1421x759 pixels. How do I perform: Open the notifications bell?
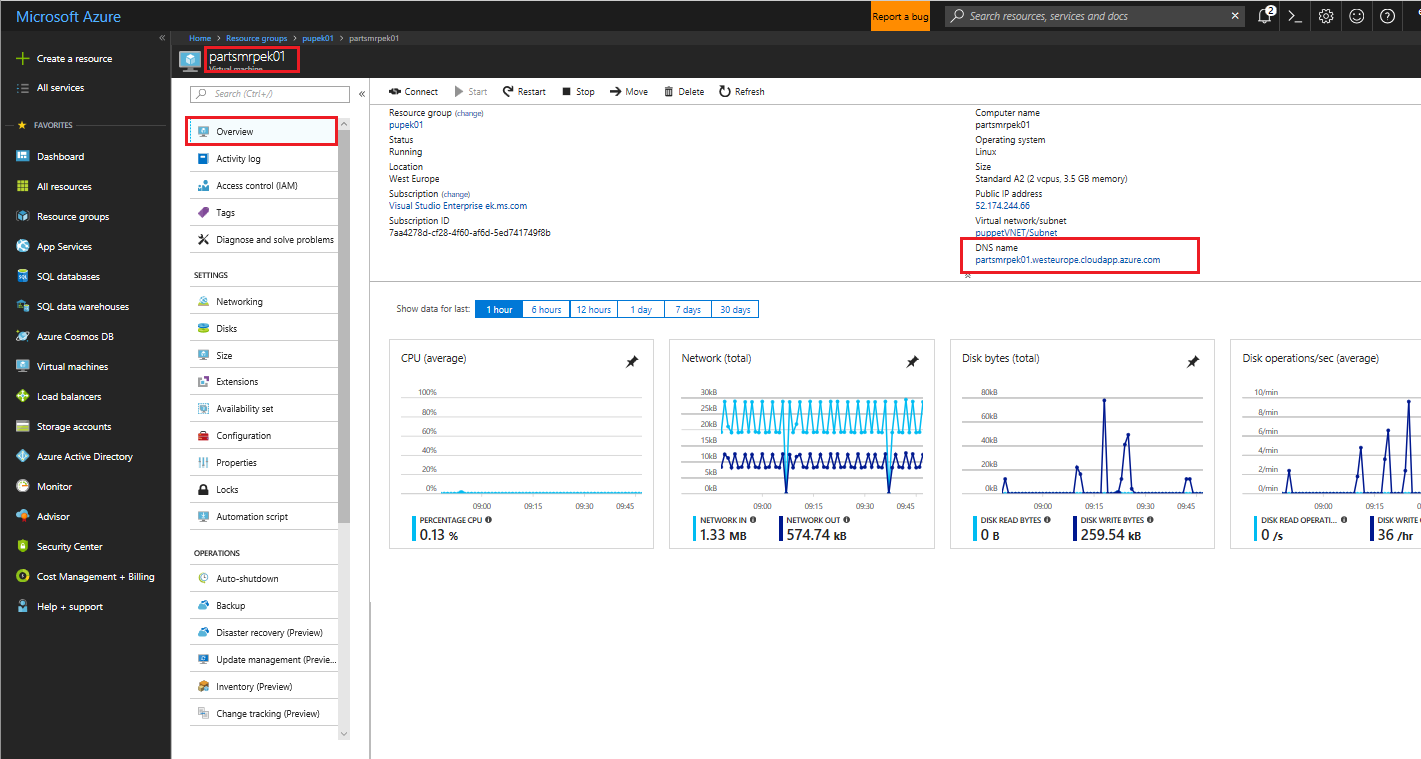click(1264, 16)
